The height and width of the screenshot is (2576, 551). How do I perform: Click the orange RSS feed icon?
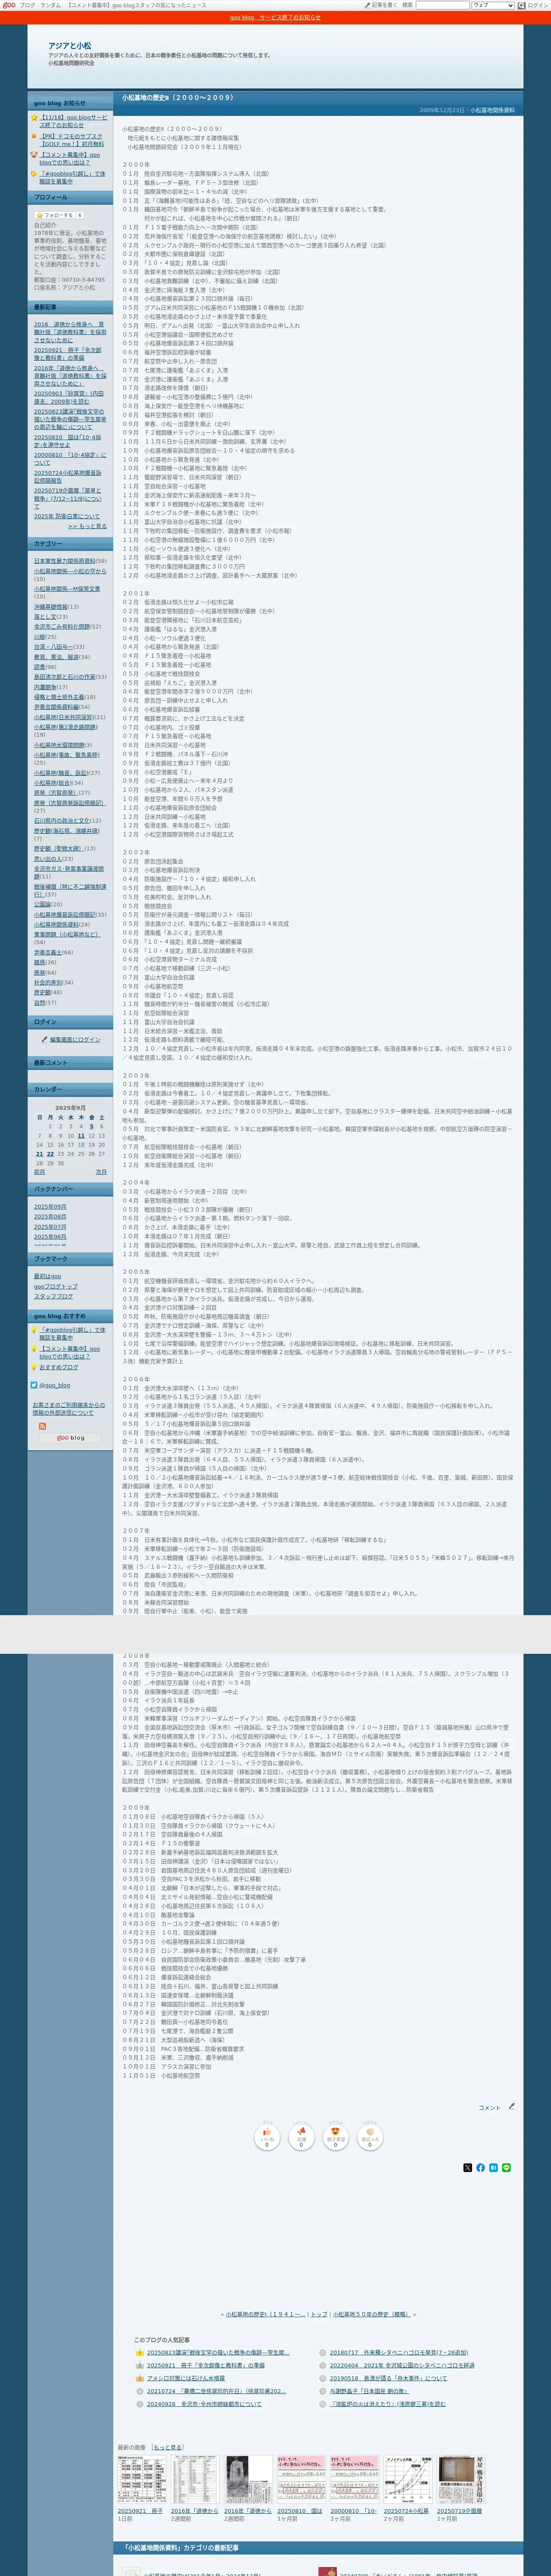tap(42, 1426)
